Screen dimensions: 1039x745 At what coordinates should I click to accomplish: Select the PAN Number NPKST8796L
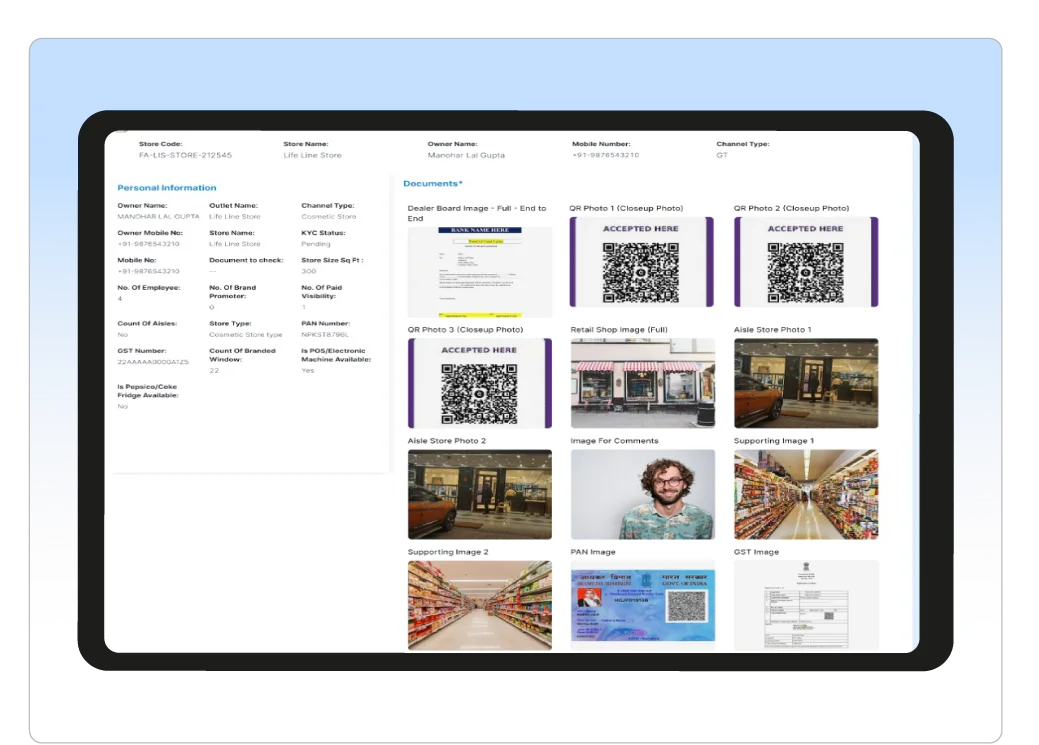click(325, 335)
